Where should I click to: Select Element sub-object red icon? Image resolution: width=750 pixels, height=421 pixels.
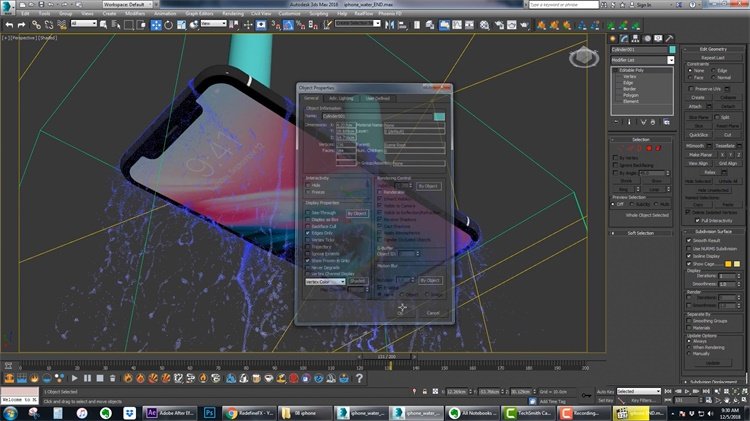658,148
